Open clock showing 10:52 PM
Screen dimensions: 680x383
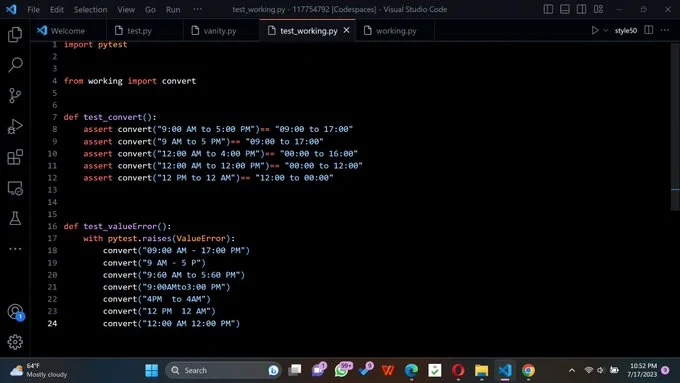point(643,370)
